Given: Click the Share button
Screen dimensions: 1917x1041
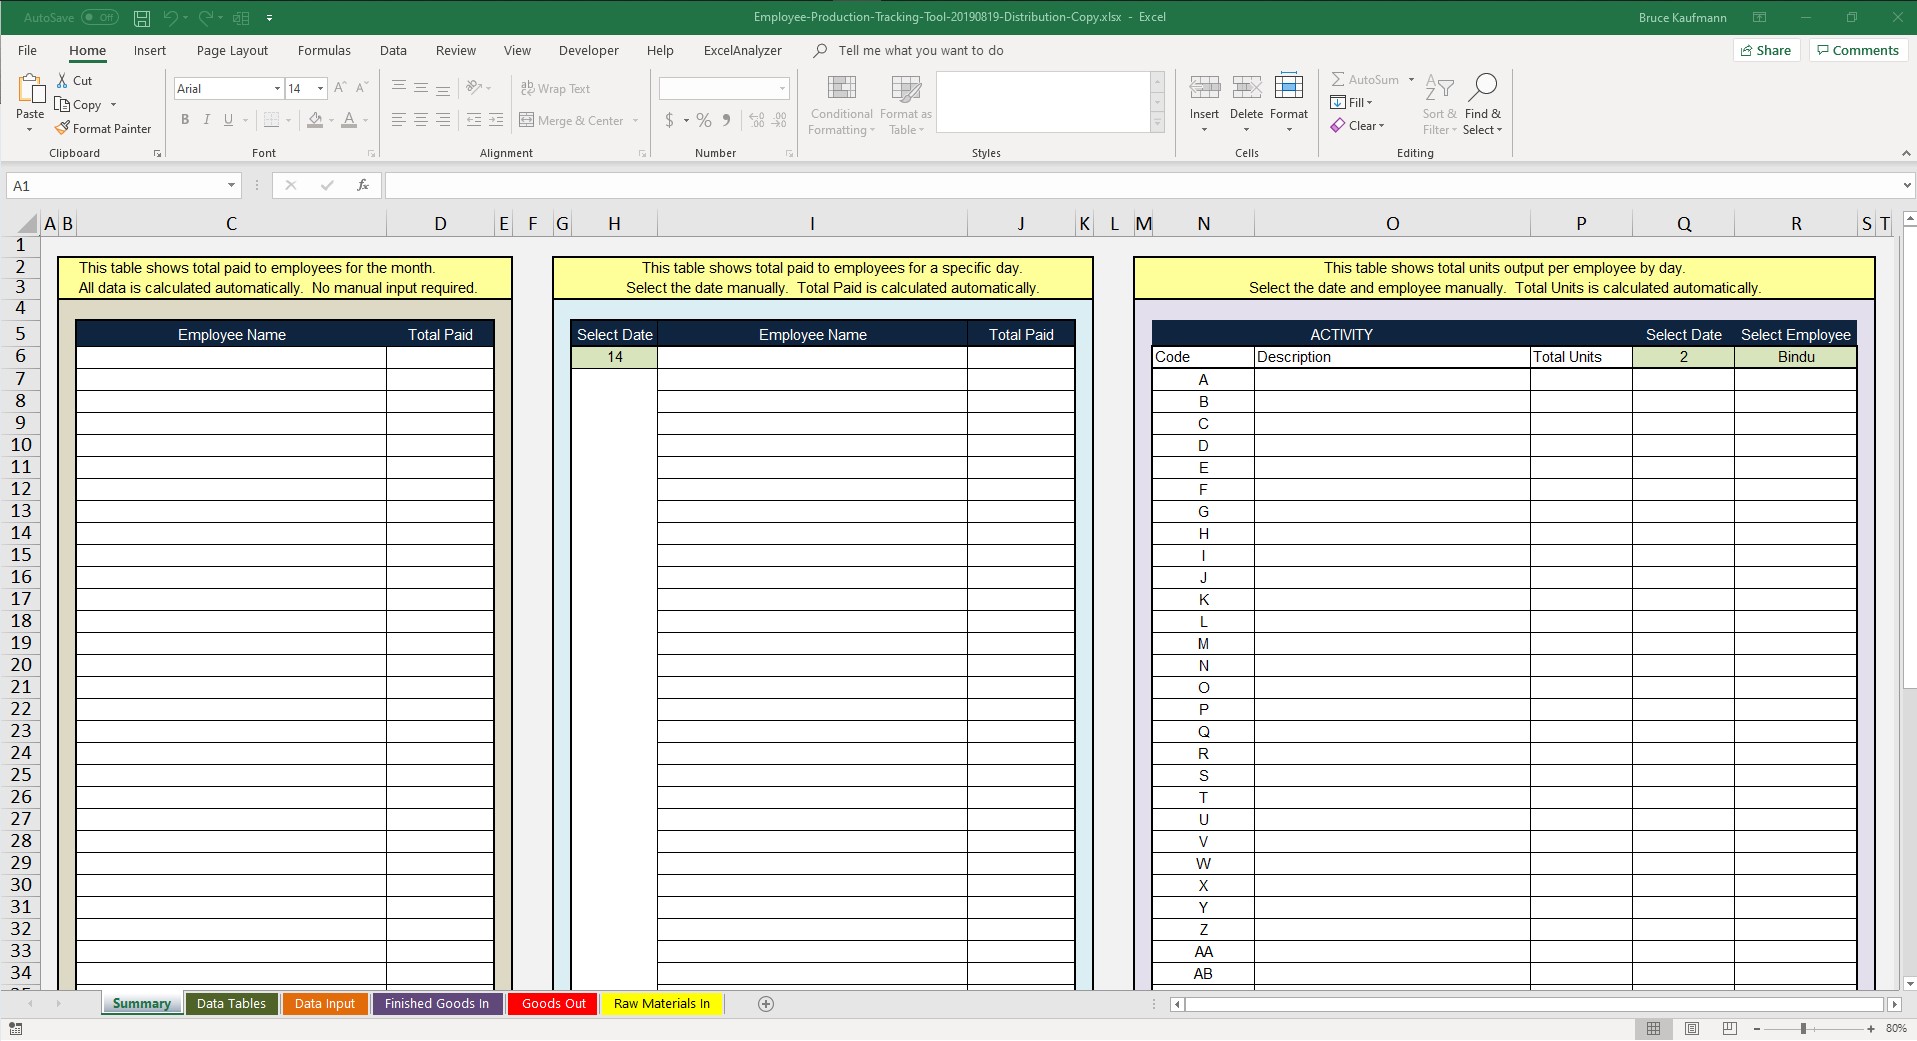Looking at the screenshot, I should (x=1766, y=51).
